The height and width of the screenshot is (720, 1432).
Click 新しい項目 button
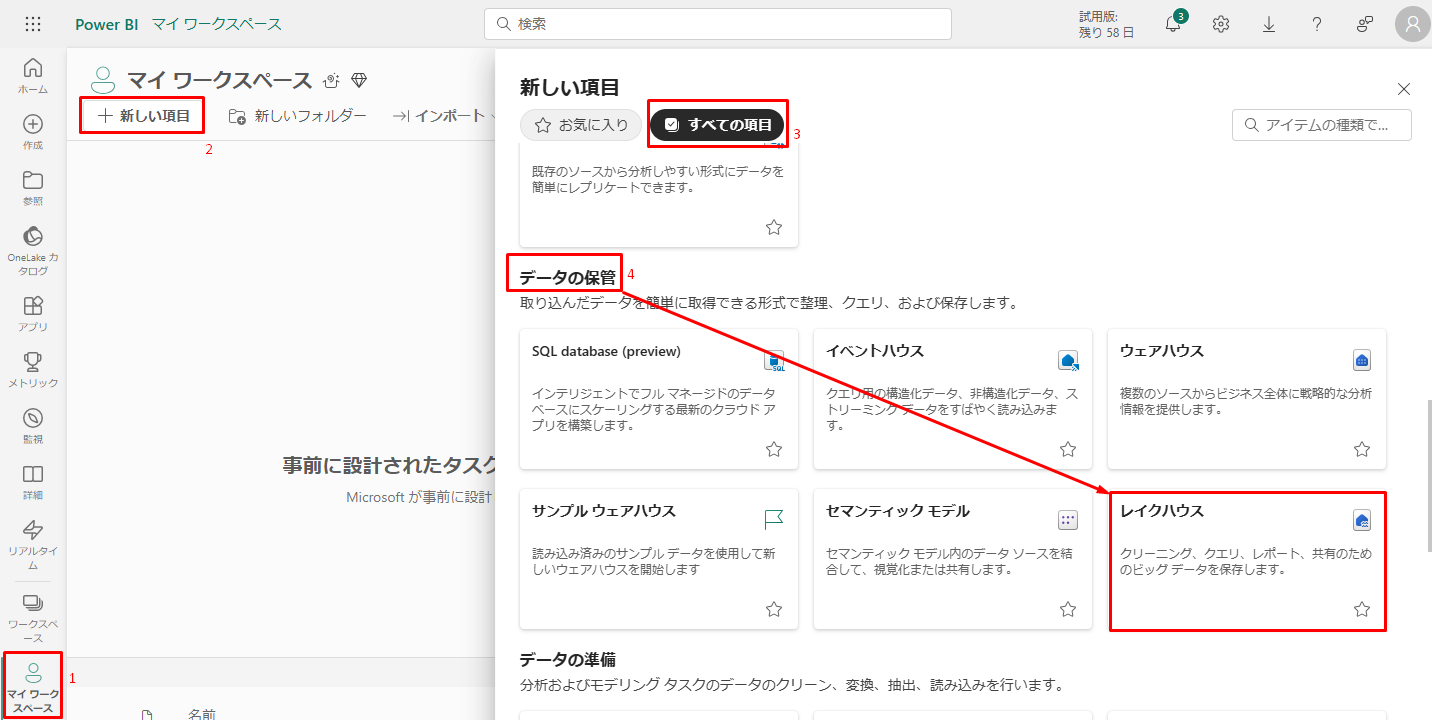[143, 116]
